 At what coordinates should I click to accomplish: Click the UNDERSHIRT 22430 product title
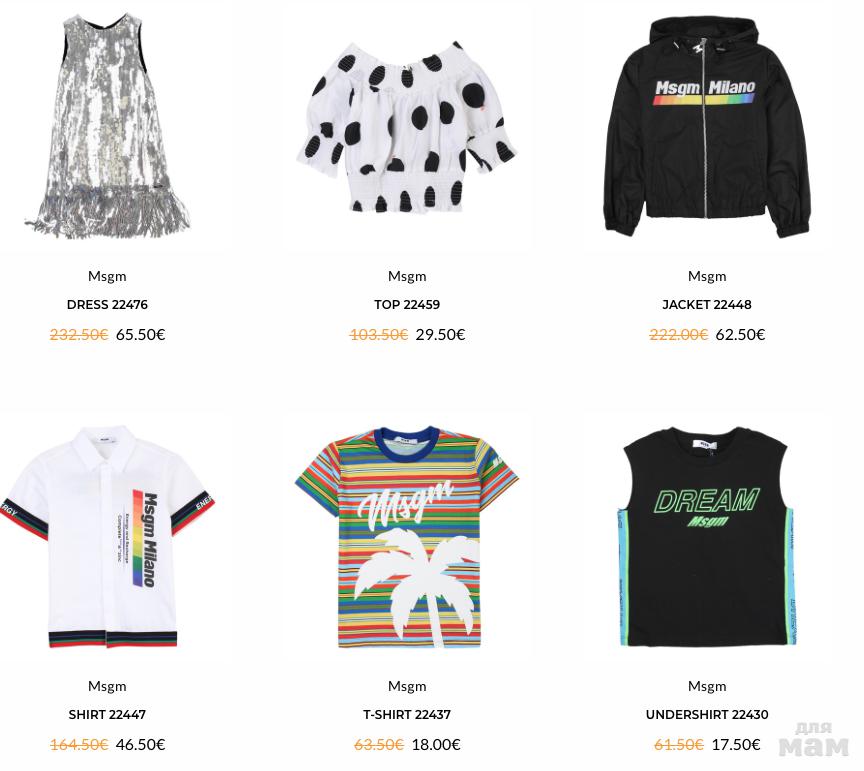[707, 715]
